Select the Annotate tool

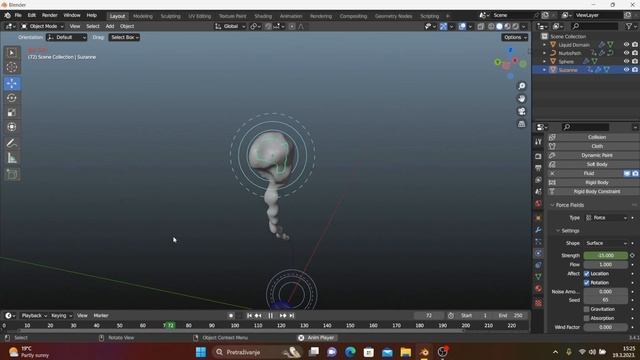[12, 143]
